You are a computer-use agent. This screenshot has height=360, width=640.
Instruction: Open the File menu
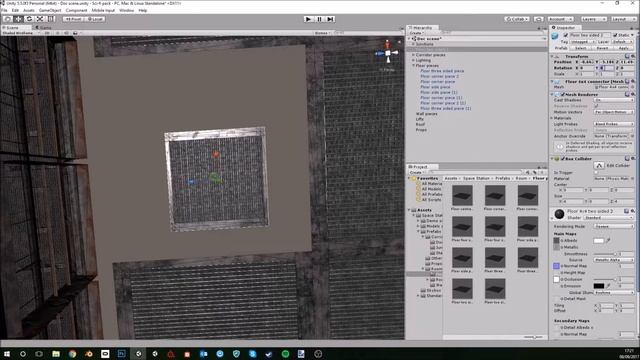[4, 10]
